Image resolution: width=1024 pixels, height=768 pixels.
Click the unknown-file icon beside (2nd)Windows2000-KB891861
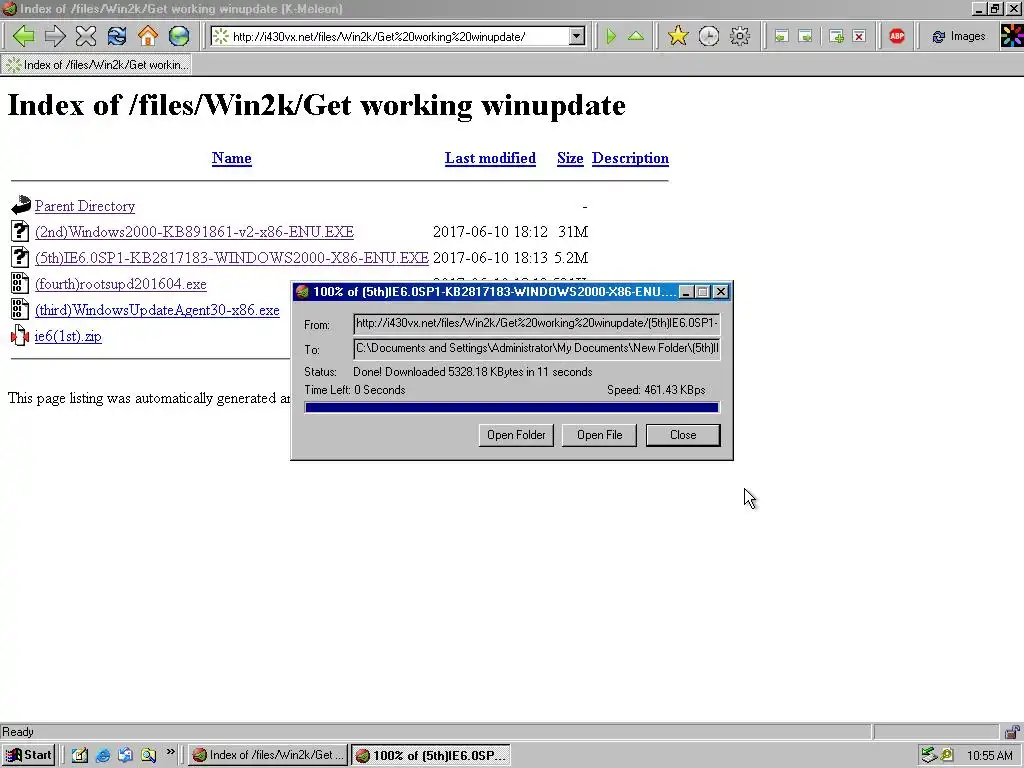pos(20,231)
